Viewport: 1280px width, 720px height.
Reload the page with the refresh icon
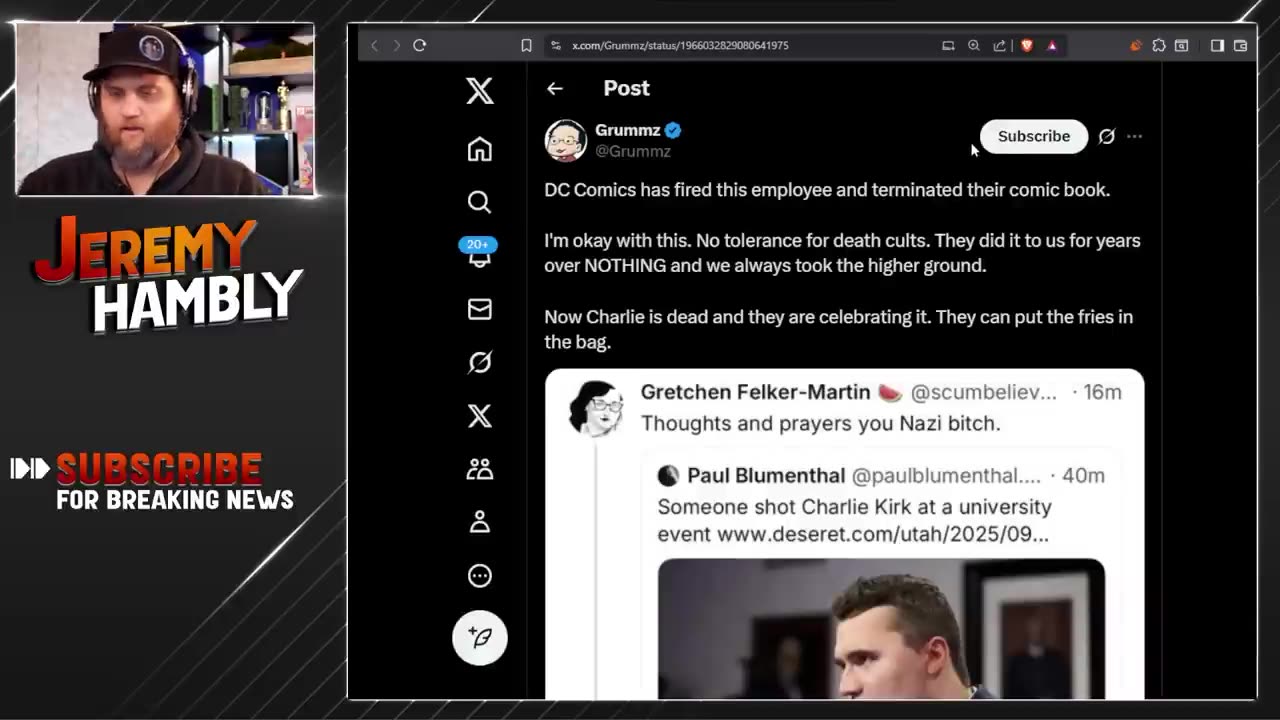(x=420, y=45)
